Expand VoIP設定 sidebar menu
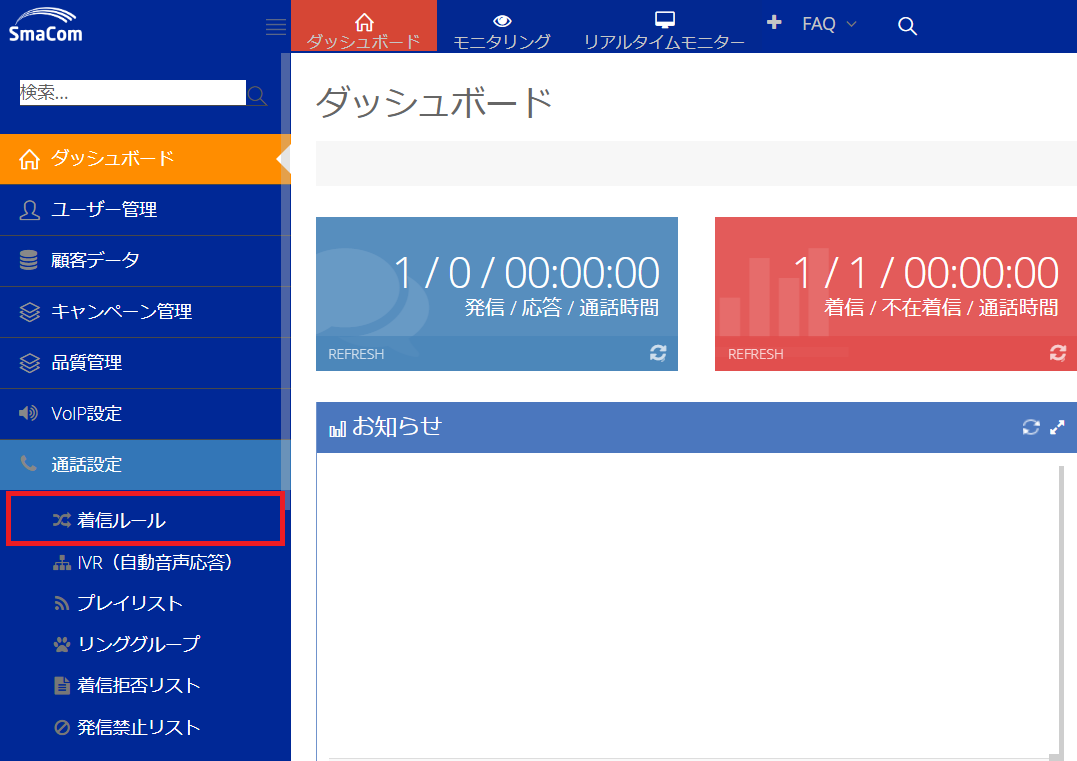The image size is (1077, 761). [145, 413]
